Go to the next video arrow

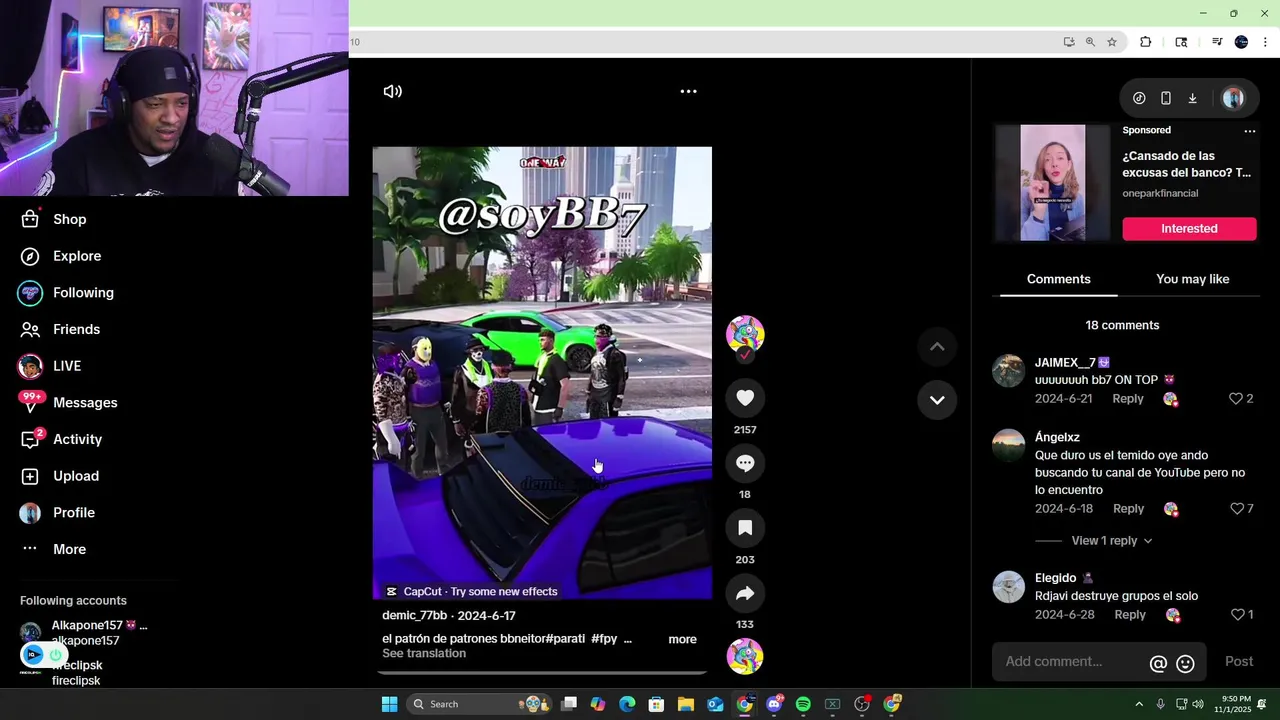pos(937,400)
